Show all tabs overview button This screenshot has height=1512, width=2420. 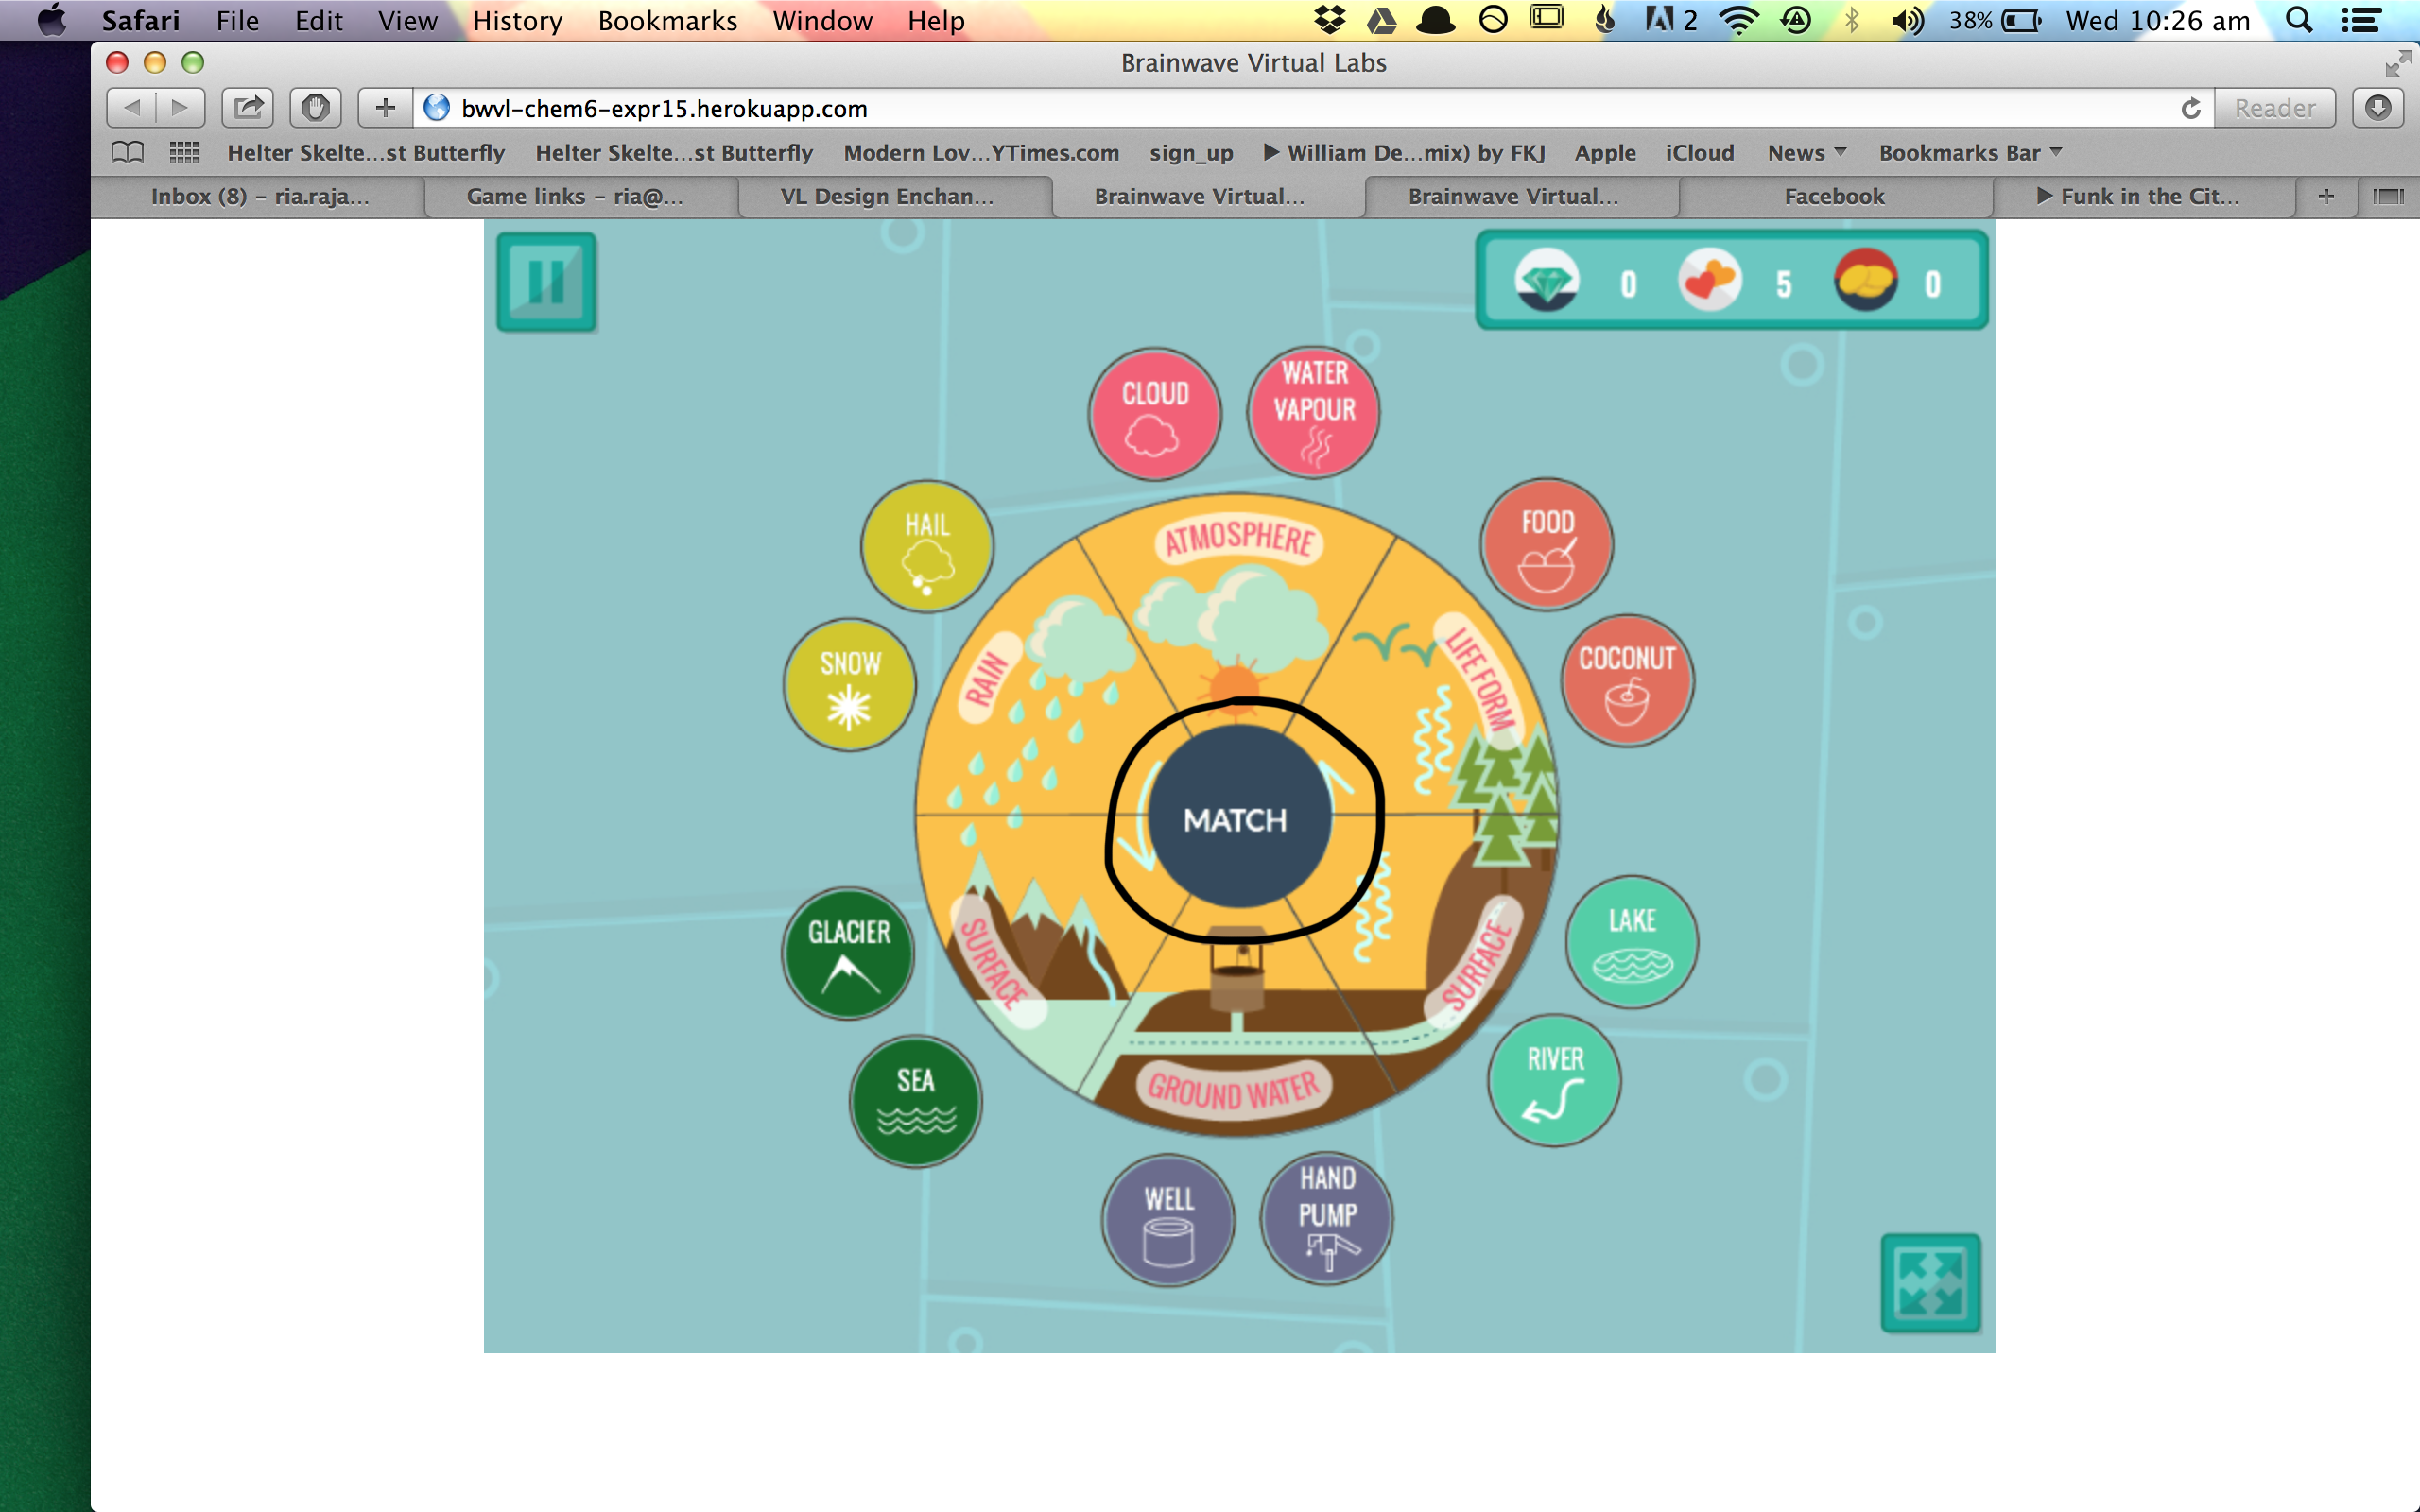click(2388, 196)
